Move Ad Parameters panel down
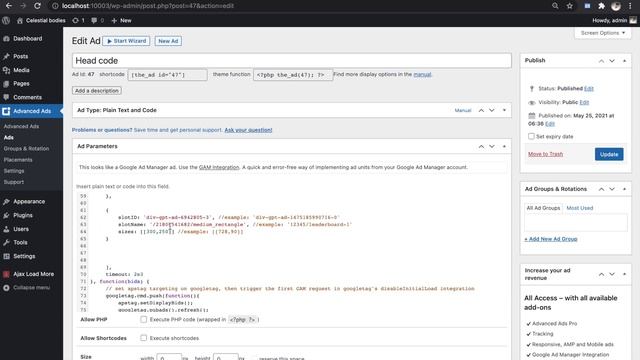 click(x=492, y=146)
